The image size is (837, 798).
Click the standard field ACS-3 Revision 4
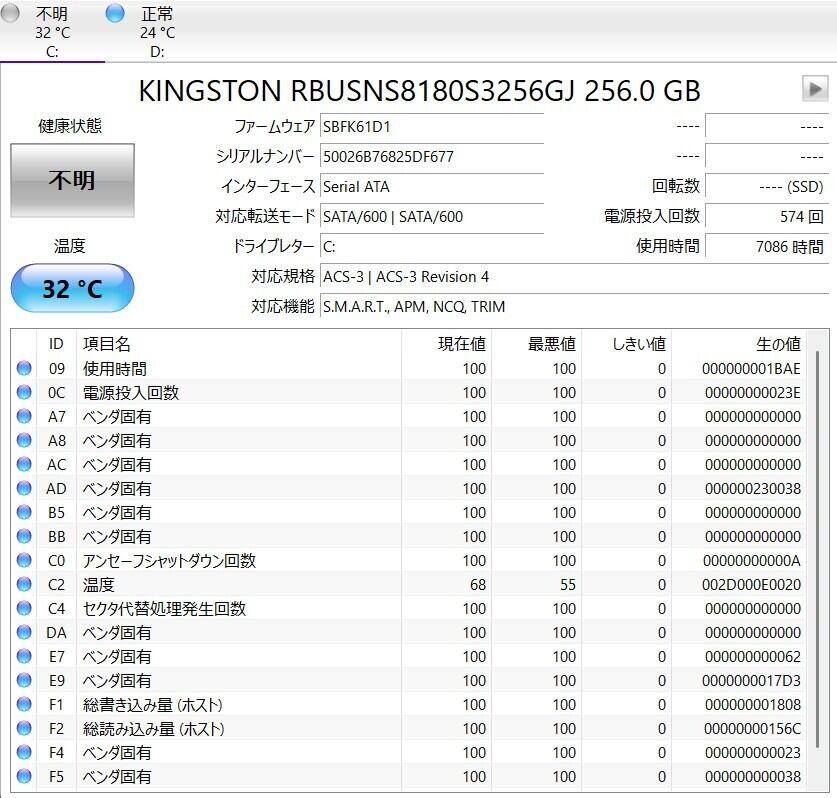[574, 276]
